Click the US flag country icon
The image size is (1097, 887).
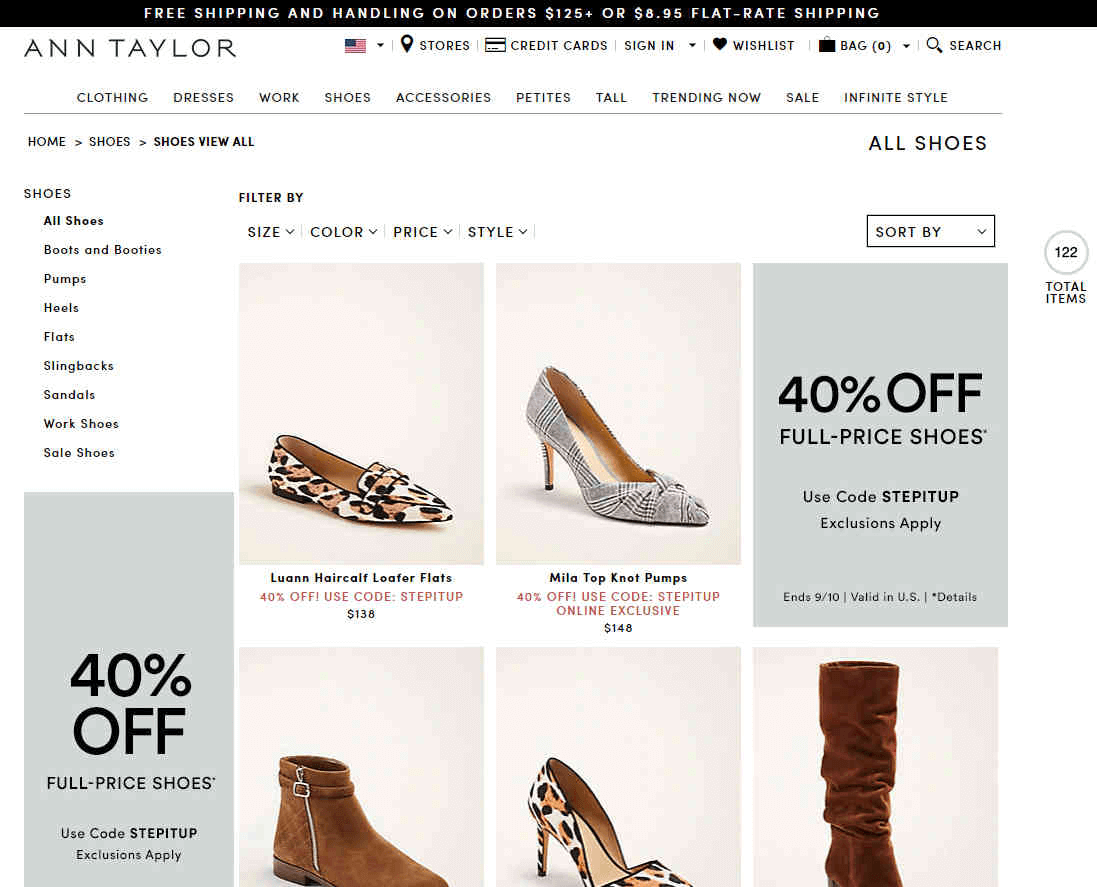(355, 45)
